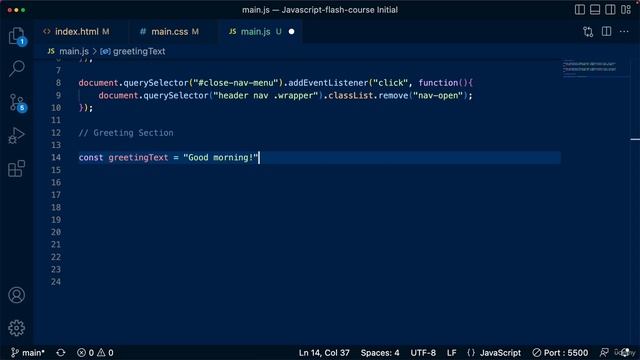Open Source Control view with 5 changes

pyautogui.click(x=18, y=102)
